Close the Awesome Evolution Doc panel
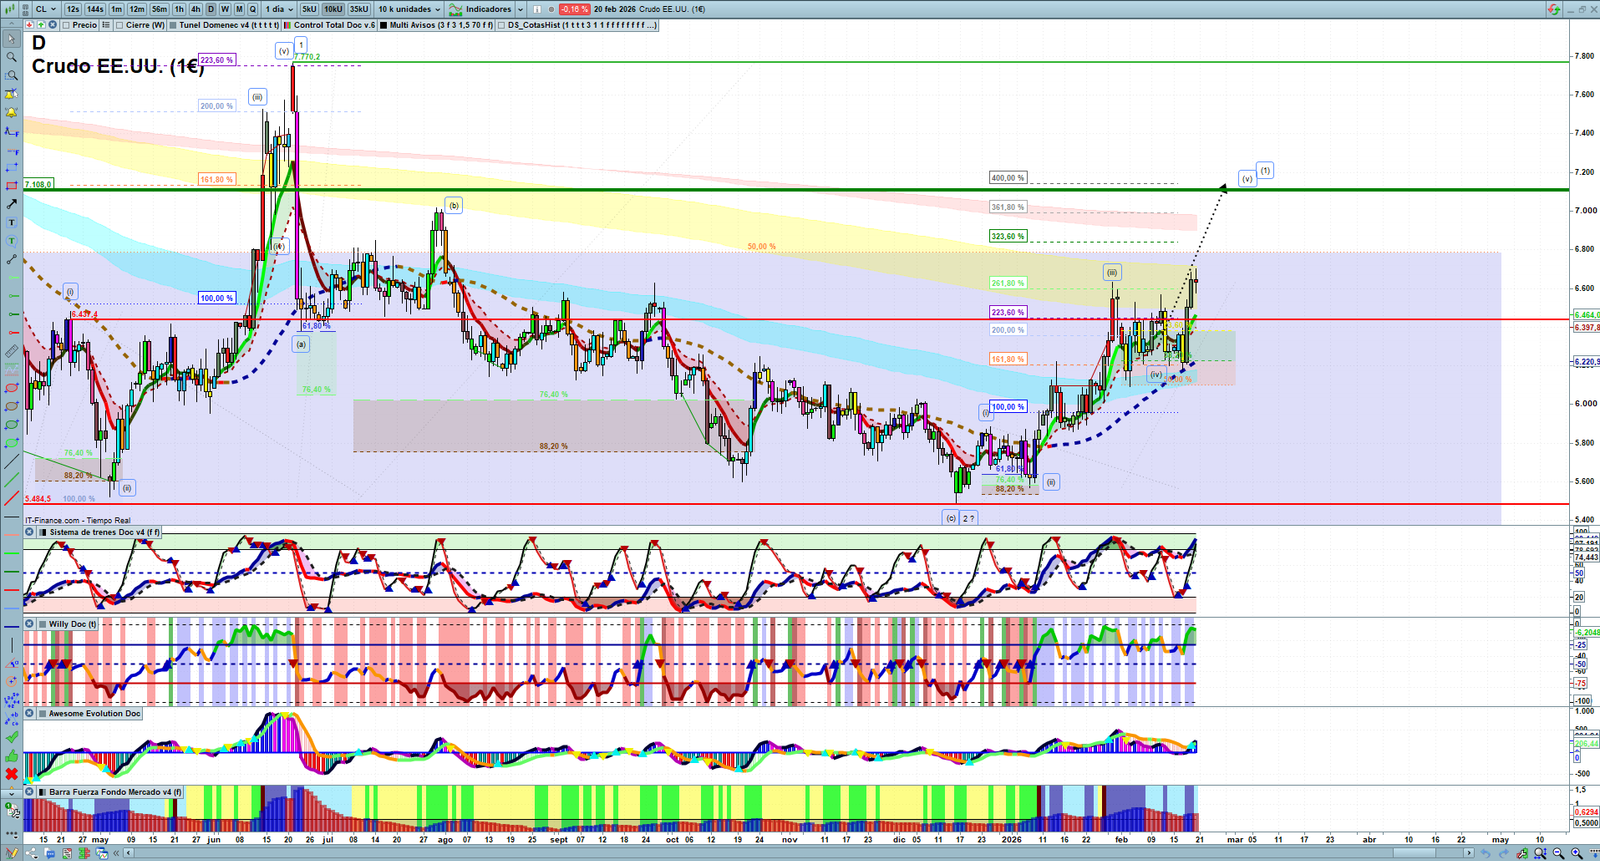The image size is (1600, 861). pos(30,714)
